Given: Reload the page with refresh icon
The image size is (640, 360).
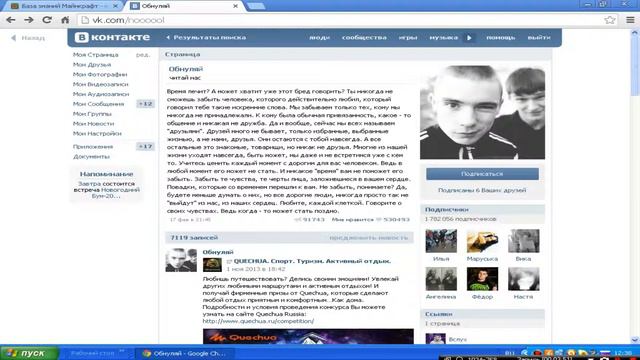Looking at the screenshot, I should coord(47,20).
